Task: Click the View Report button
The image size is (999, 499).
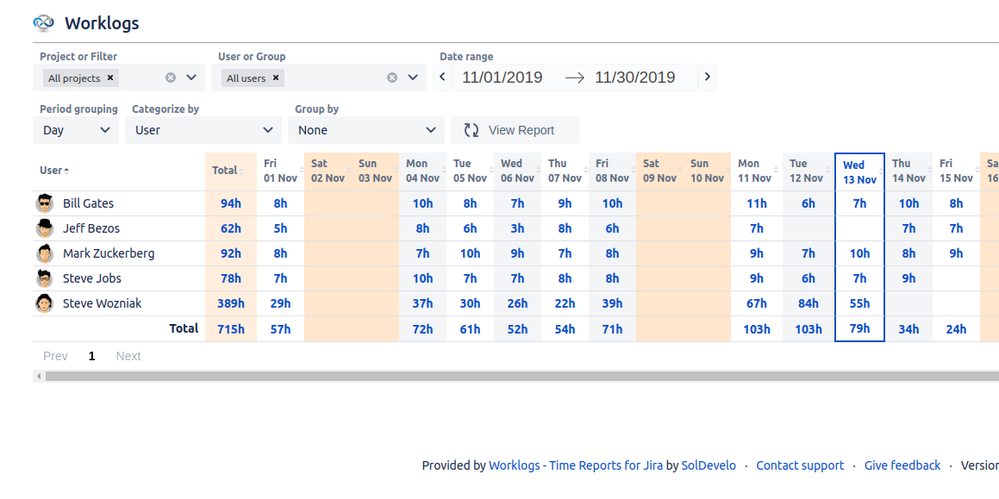Action: [x=515, y=130]
